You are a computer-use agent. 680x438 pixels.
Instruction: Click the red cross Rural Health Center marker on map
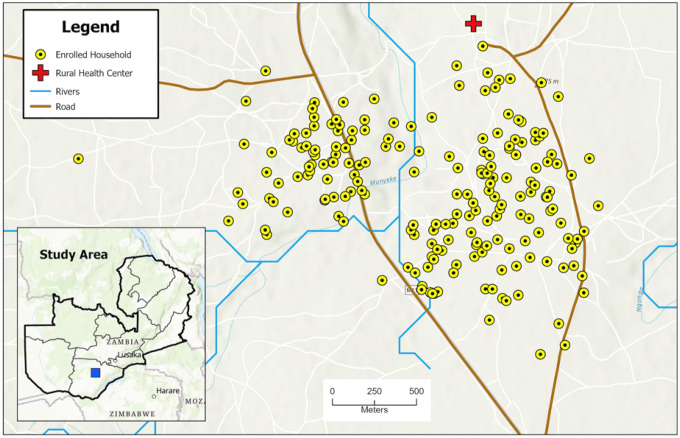click(x=473, y=23)
